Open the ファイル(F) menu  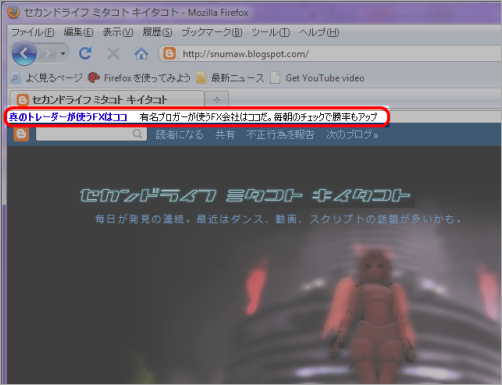(x=33, y=32)
